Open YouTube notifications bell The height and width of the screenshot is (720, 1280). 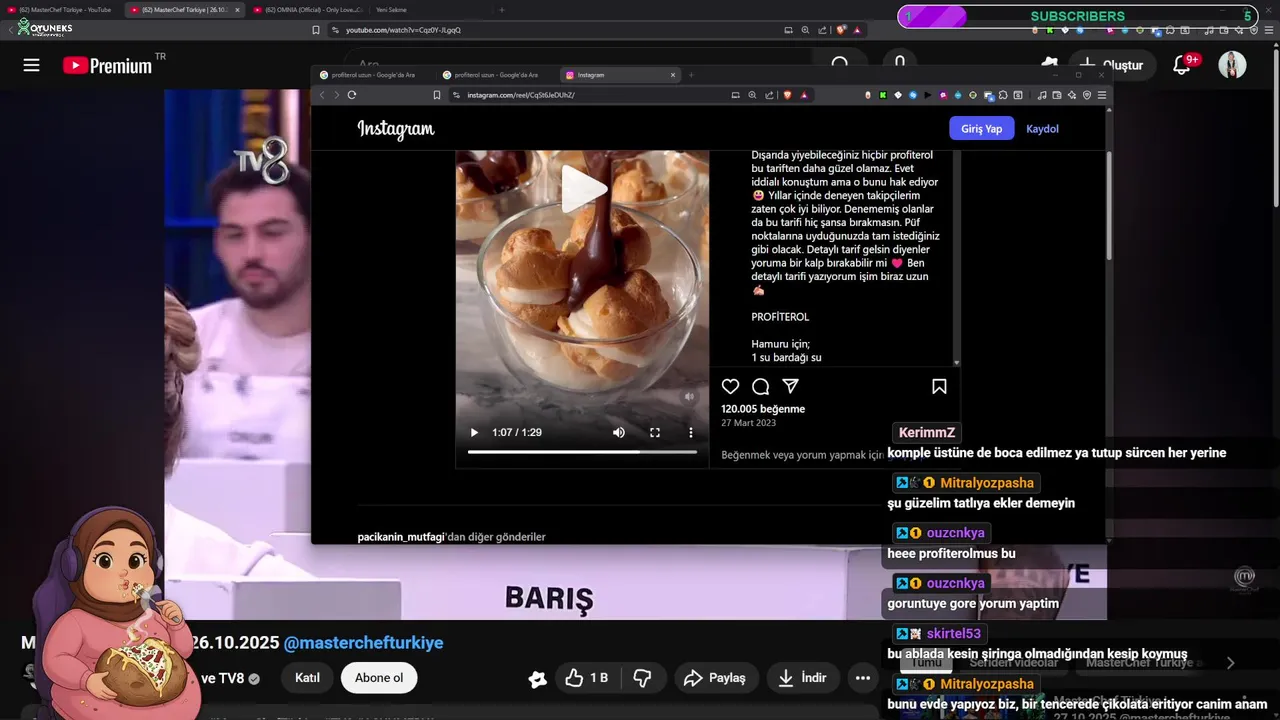point(1182,65)
